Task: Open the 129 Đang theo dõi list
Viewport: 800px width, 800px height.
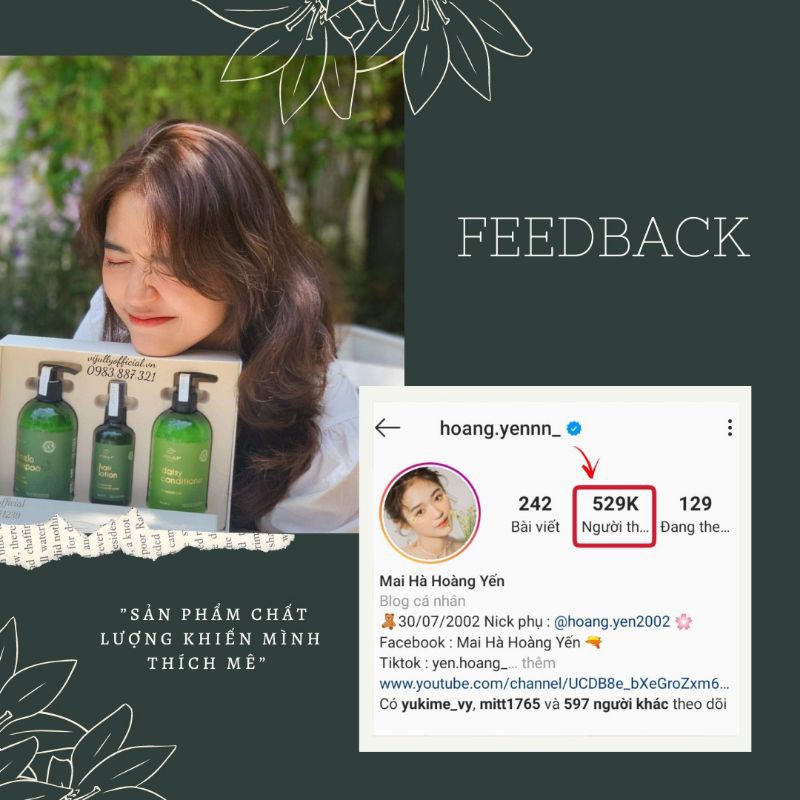Action: pos(695,514)
